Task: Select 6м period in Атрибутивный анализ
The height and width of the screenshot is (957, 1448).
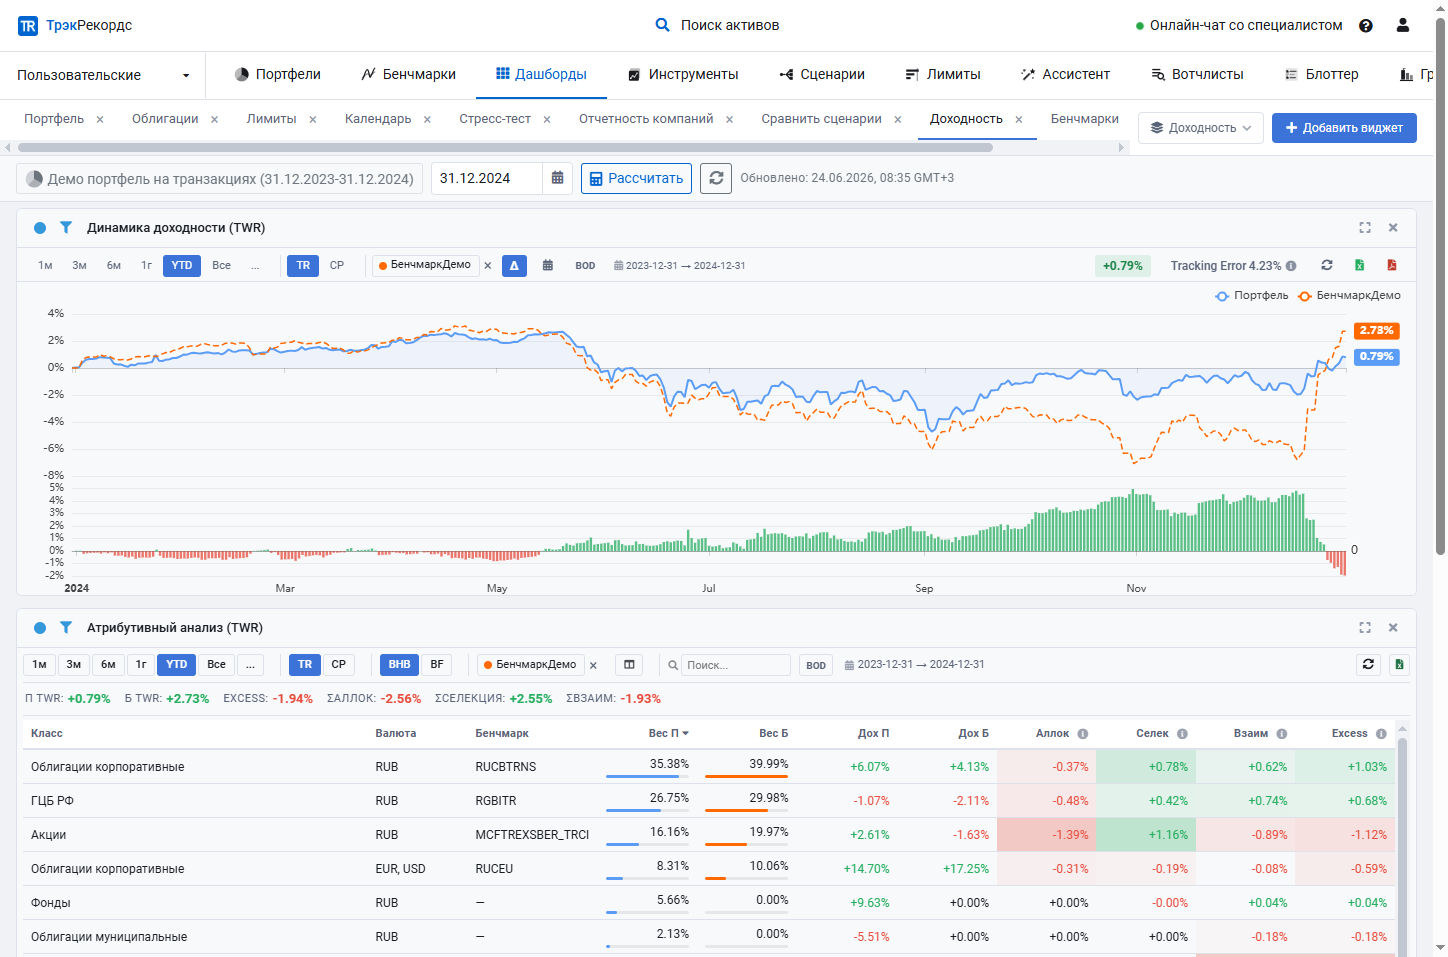Action: tap(108, 665)
